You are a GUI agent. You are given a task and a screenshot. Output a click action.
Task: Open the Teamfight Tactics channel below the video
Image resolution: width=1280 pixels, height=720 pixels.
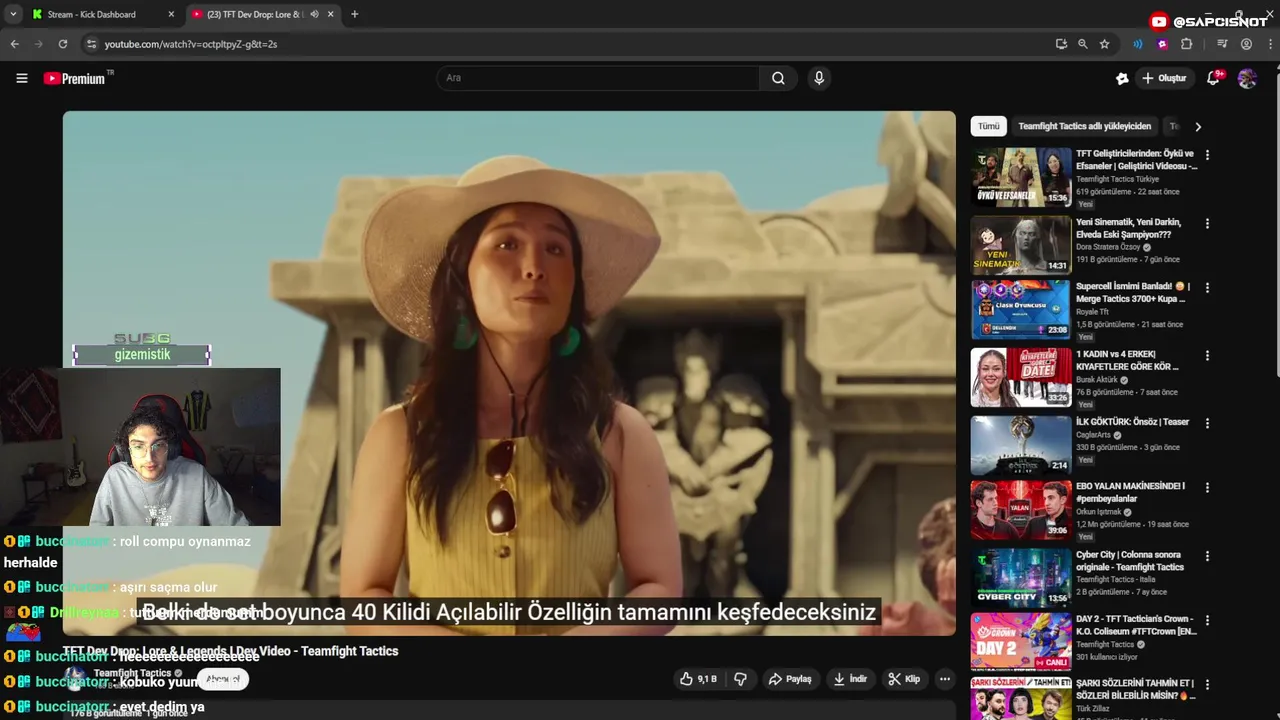point(132,673)
